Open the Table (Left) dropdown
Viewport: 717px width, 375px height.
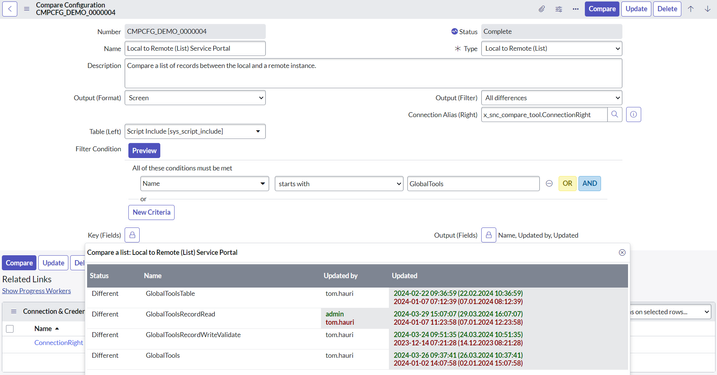[195, 131]
